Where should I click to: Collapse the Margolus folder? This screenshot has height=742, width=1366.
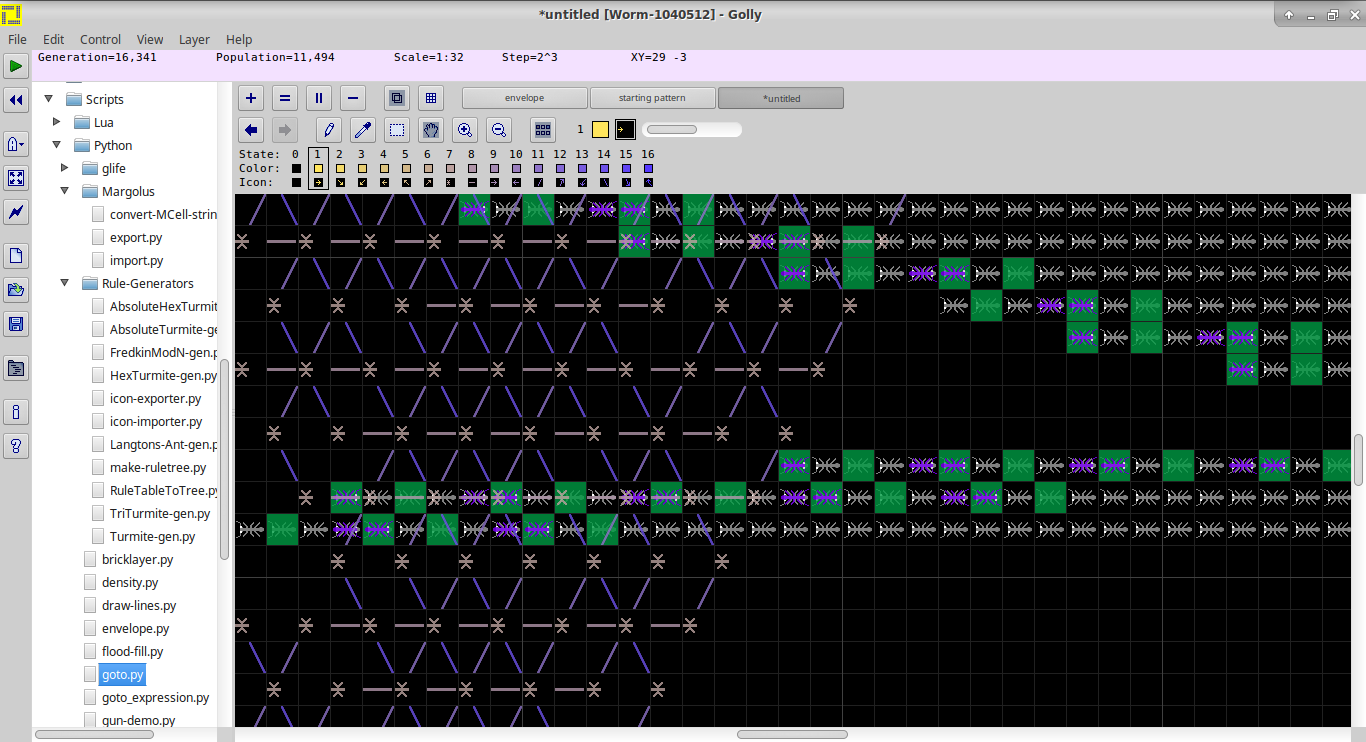65,191
